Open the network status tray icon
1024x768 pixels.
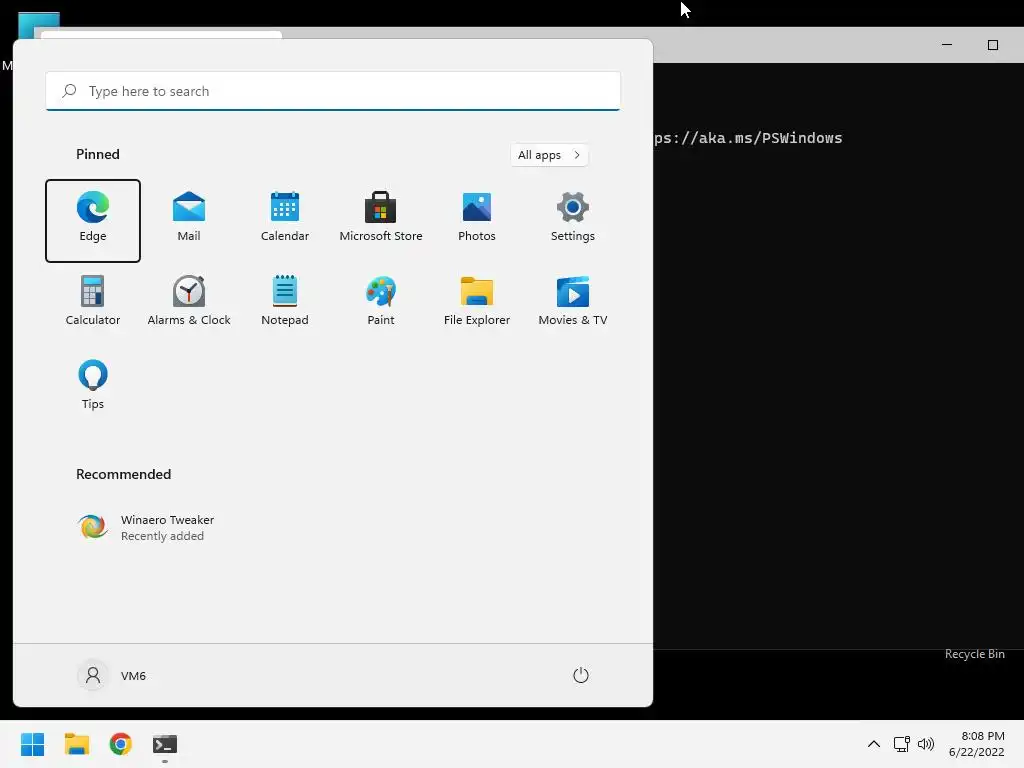[x=902, y=744]
